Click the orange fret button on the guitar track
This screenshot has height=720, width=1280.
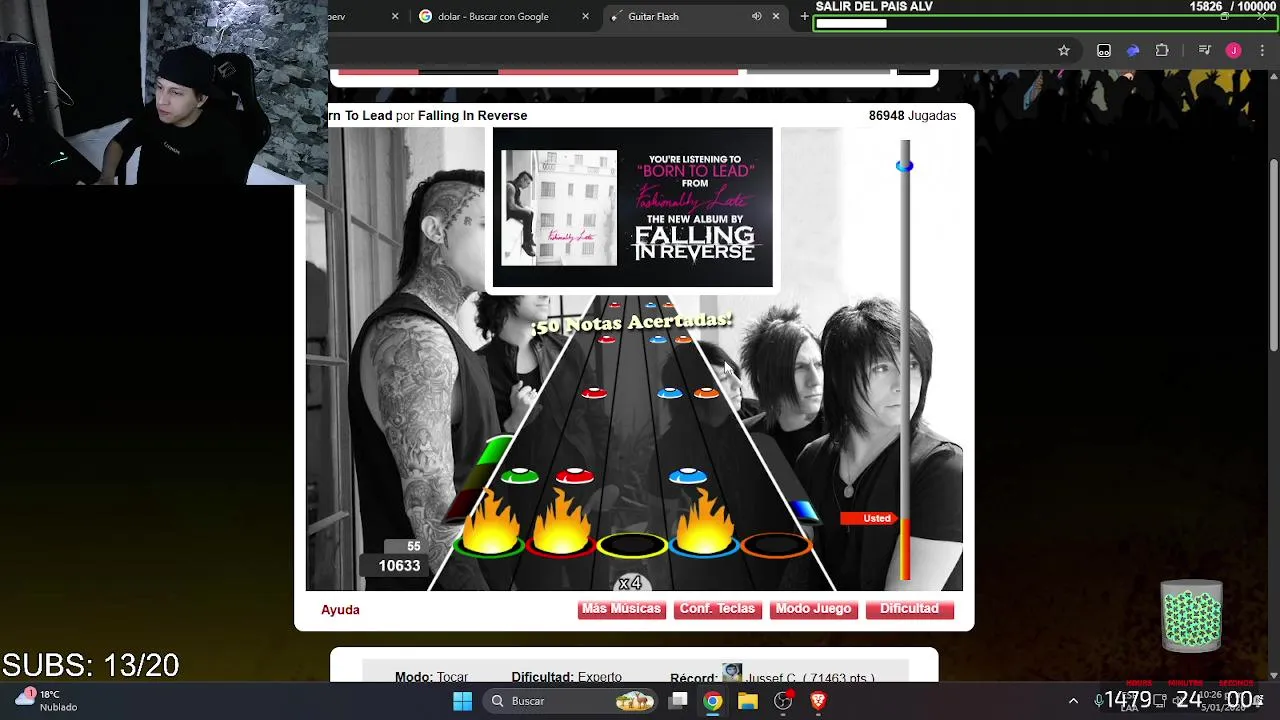point(776,546)
